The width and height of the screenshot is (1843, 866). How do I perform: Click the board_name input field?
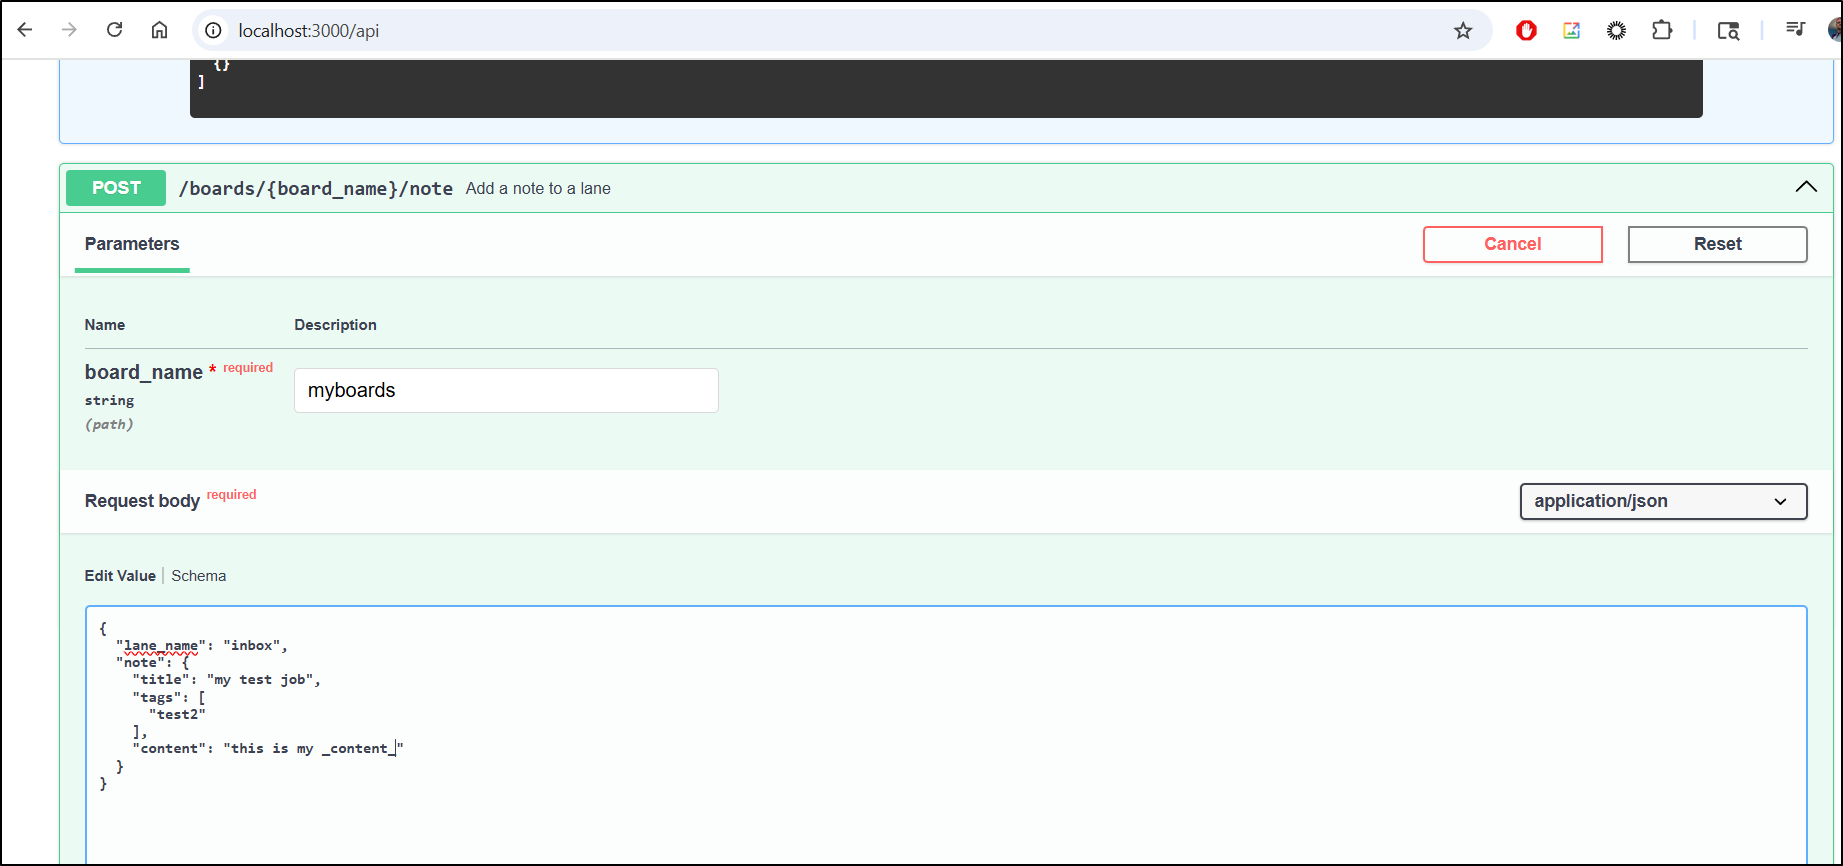point(506,390)
